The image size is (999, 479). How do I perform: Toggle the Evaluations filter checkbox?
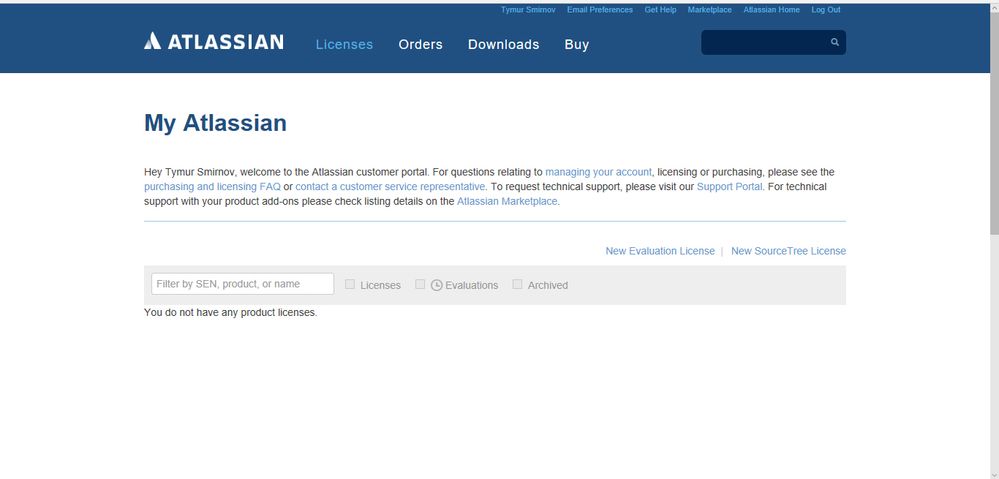(420, 284)
